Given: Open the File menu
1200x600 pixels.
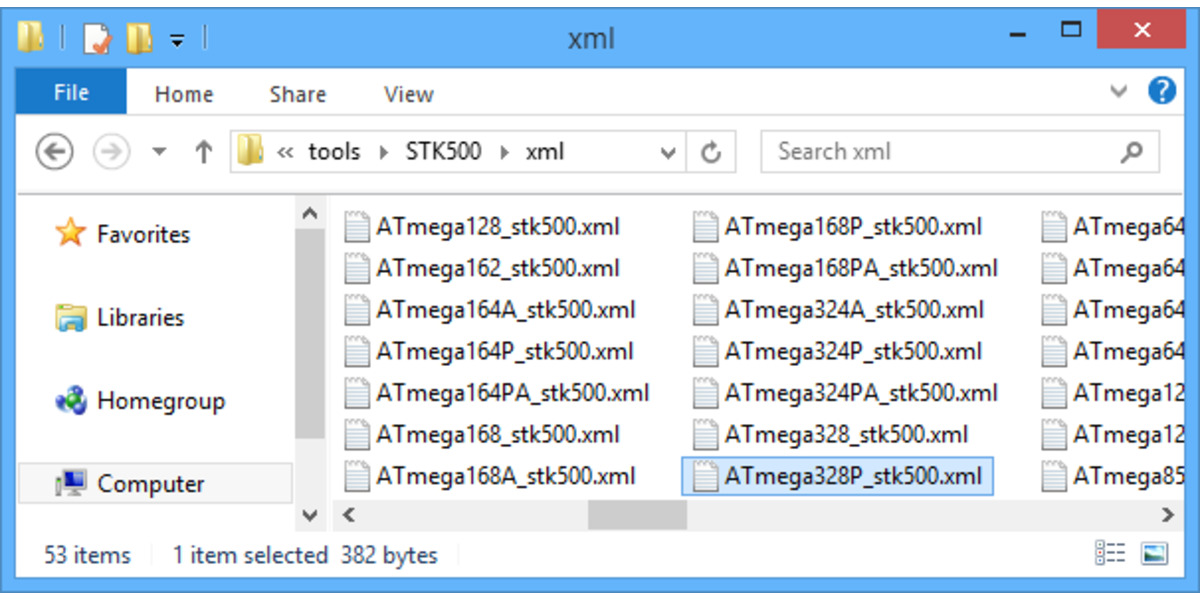Looking at the screenshot, I should click(x=70, y=92).
